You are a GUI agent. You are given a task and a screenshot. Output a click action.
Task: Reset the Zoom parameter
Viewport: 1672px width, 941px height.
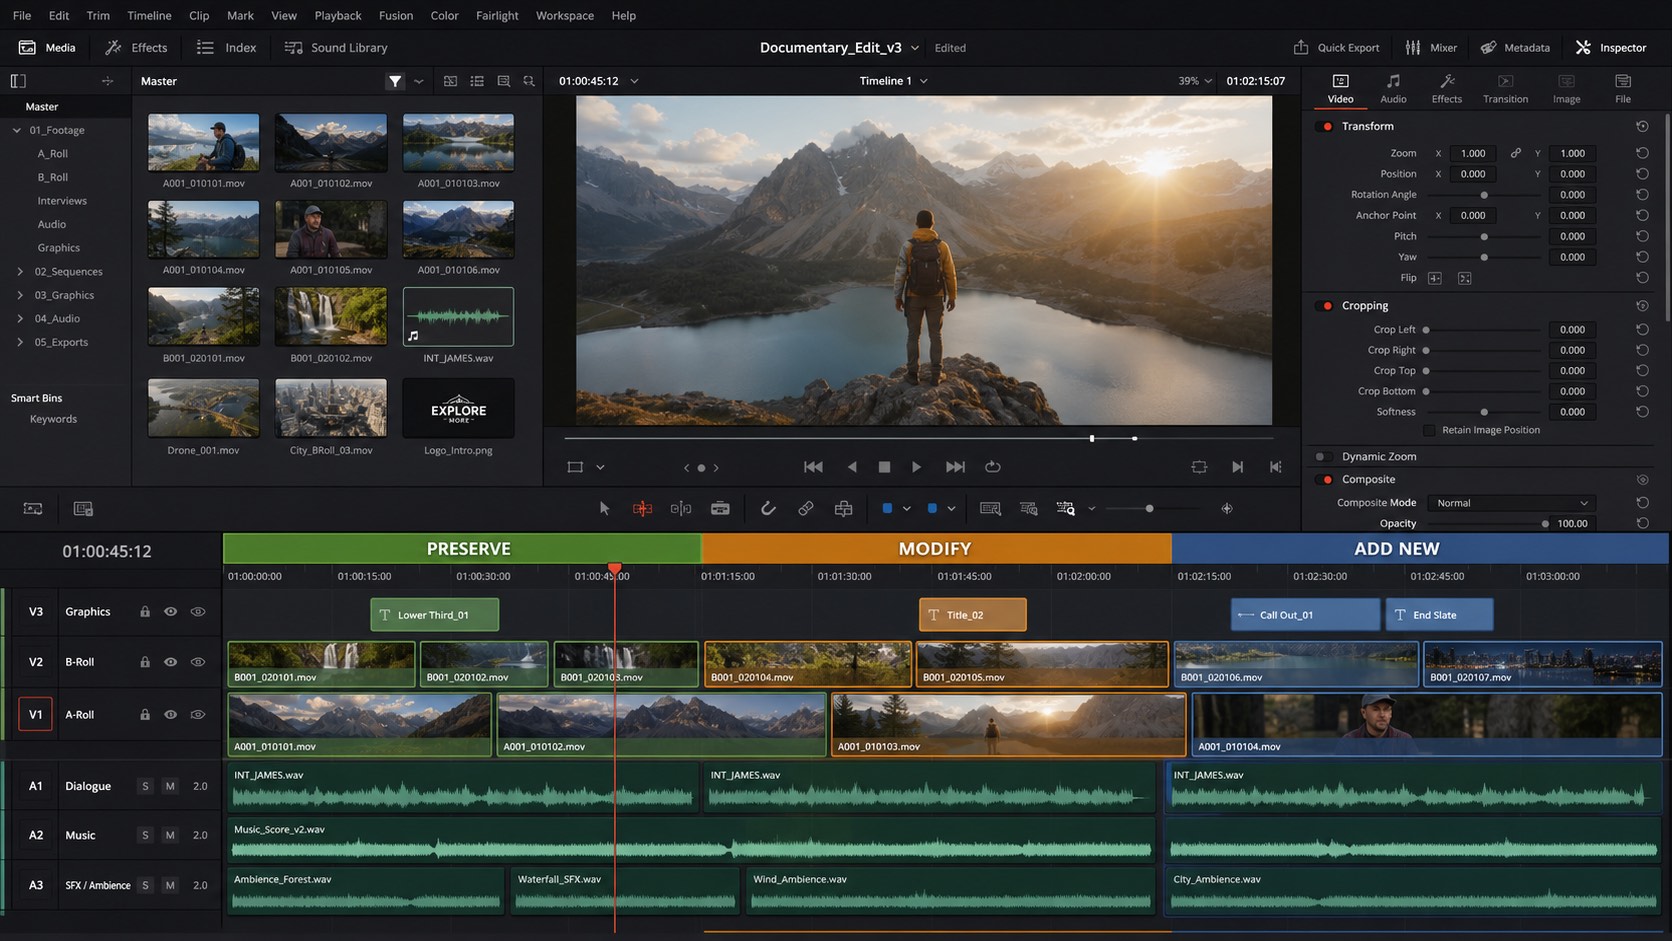(x=1642, y=153)
